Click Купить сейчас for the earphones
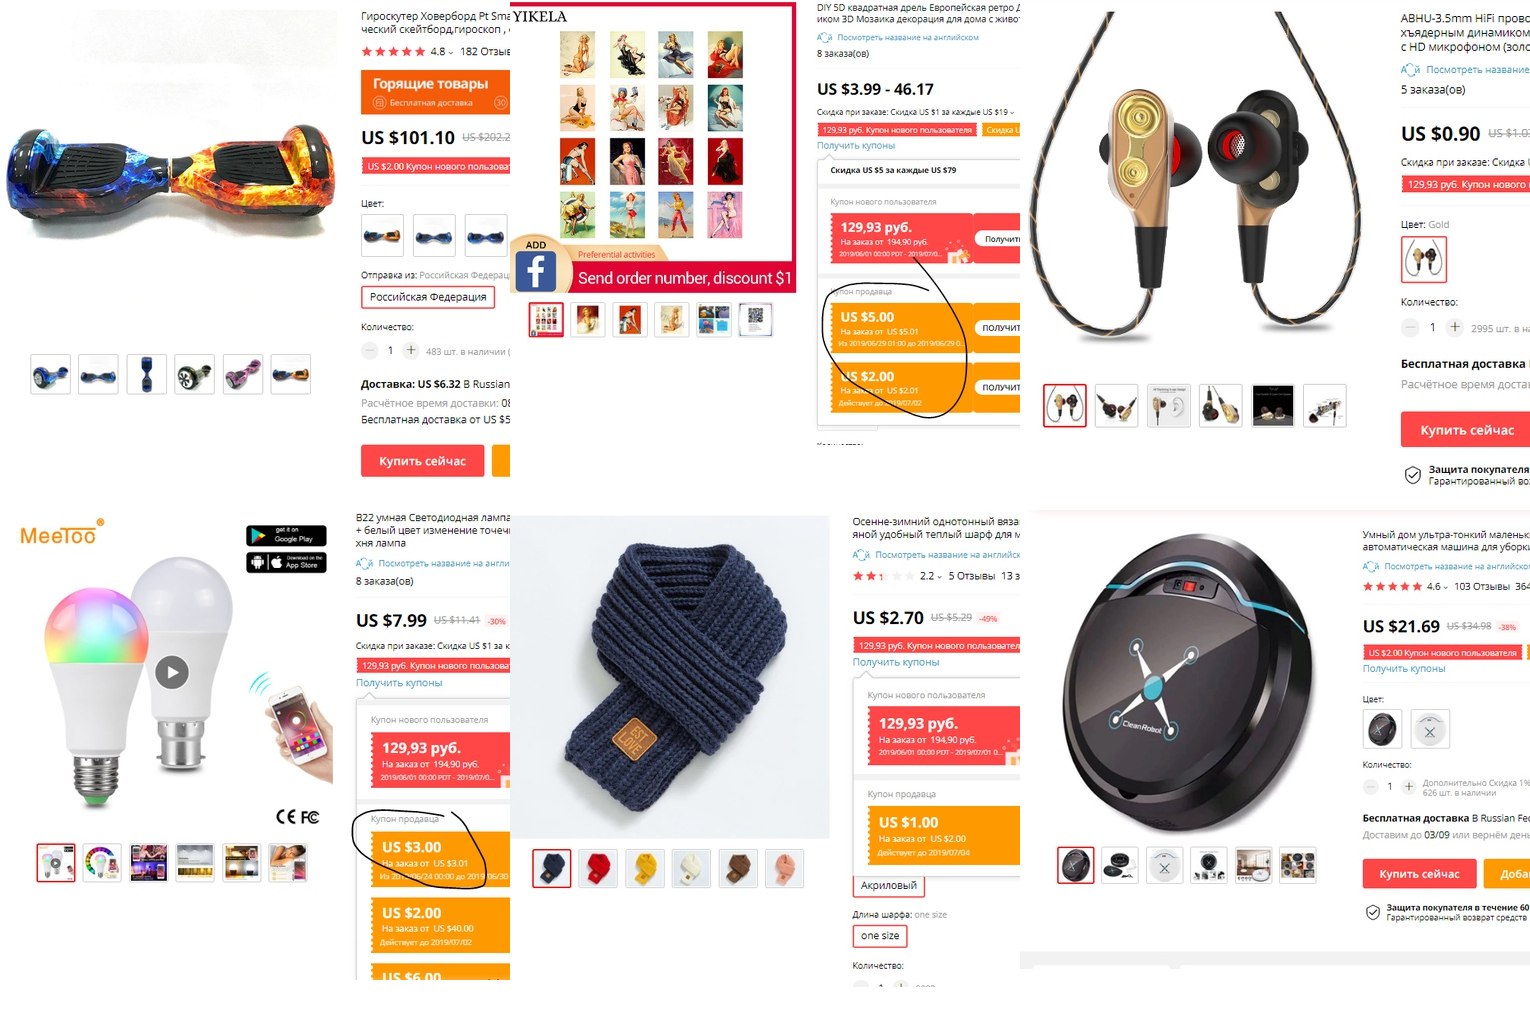This screenshot has width=1530, height=1020. point(1467,430)
